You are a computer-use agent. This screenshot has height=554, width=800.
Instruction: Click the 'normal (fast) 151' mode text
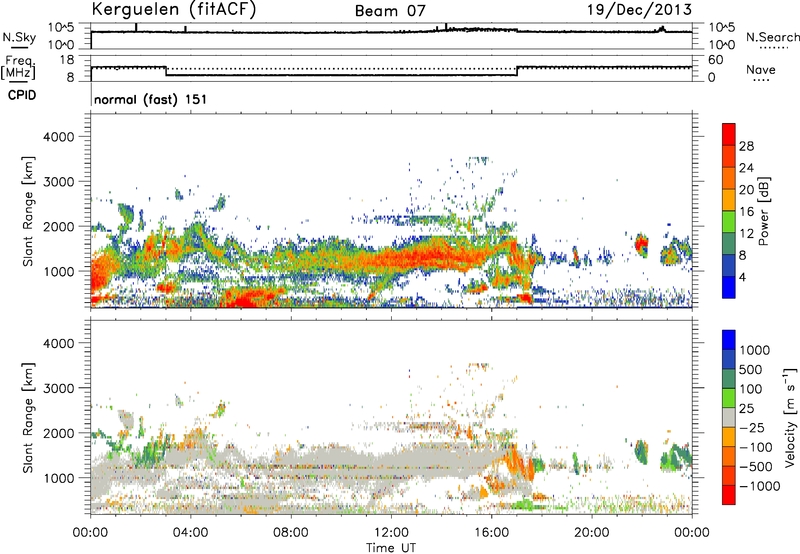(151, 99)
